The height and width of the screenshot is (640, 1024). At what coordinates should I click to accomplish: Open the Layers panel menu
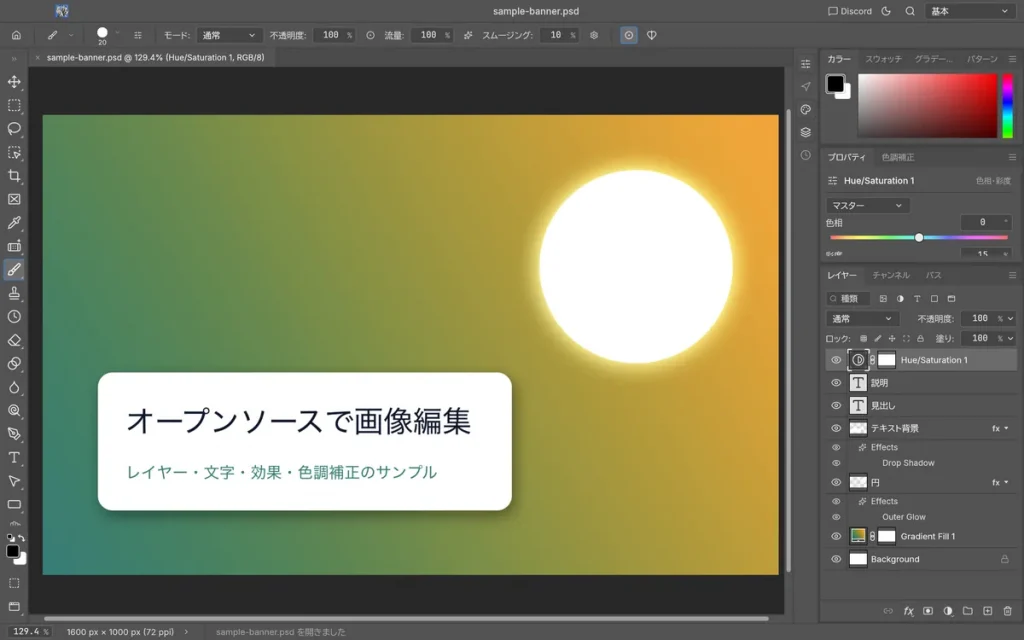click(x=1012, y=276)
